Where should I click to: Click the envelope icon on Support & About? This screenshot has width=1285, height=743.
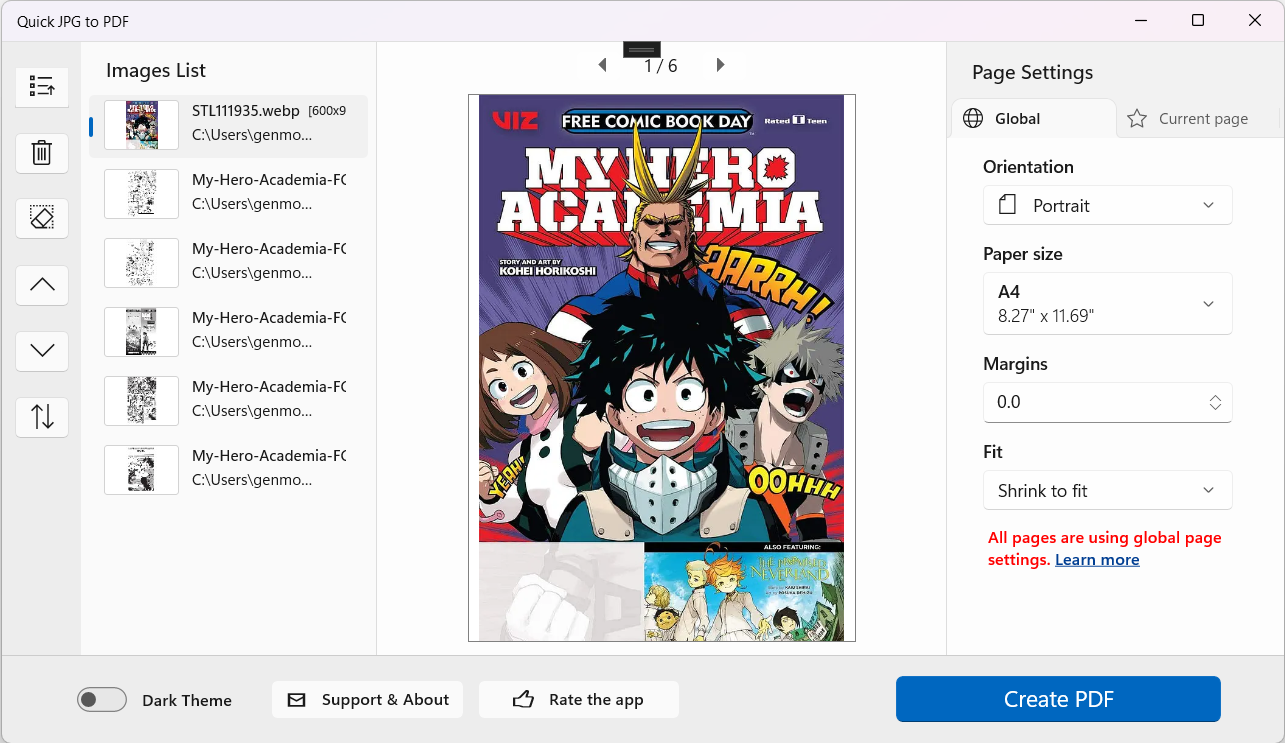pos(297,700)
